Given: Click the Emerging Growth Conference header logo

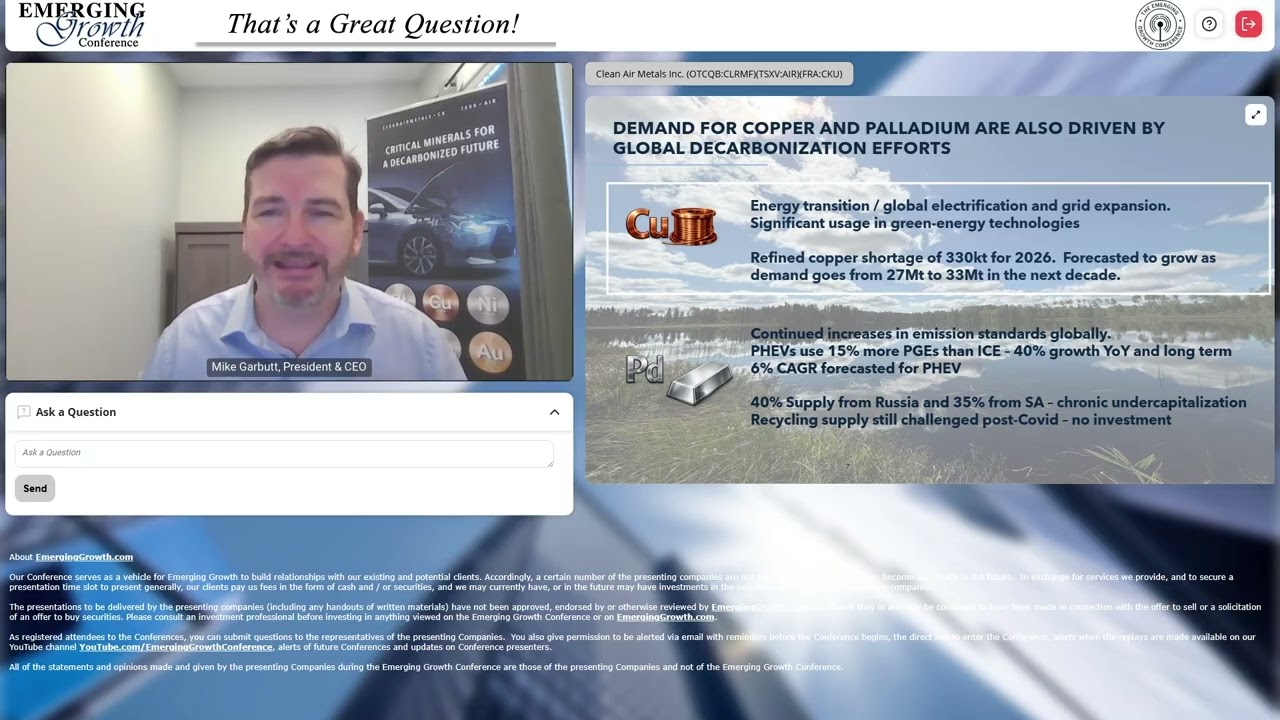Looking at the screenshot, I should coord(82,25).
